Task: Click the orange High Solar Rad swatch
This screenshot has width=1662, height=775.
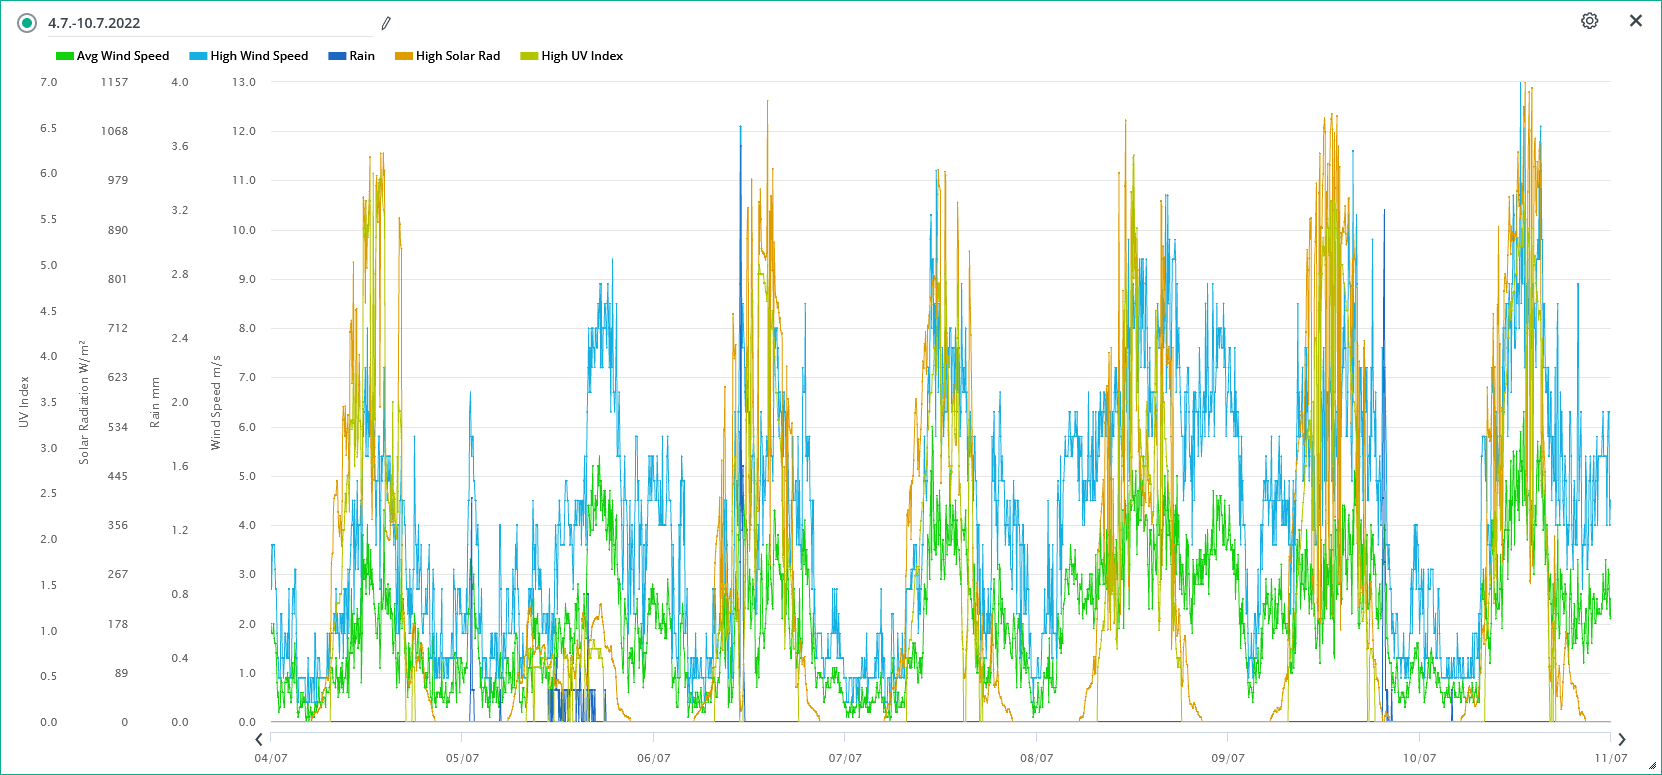Action: point(404,56)
